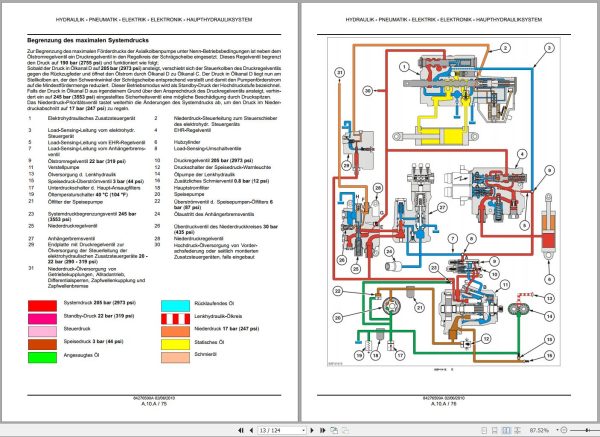Go to the first page
600x437 pixels.
(241, 430)
